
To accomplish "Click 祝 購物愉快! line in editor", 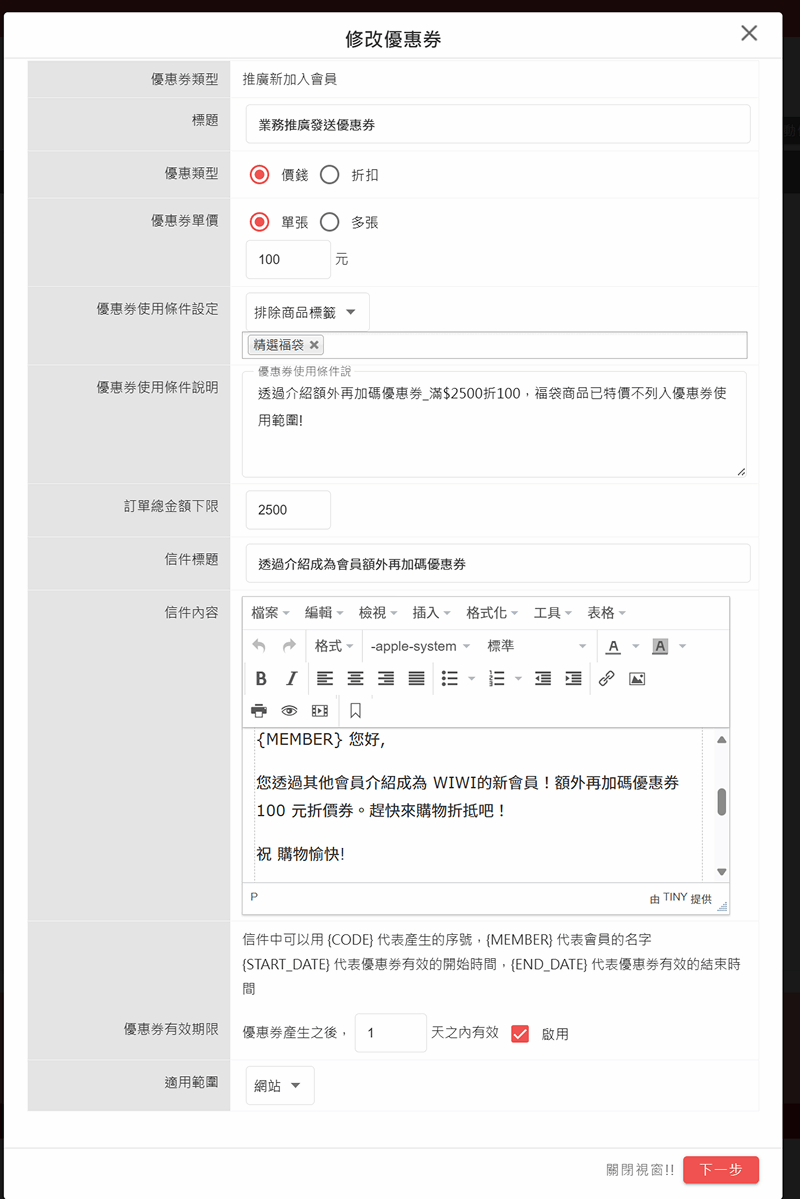I will pyautogui.click(x=301, y=854).
